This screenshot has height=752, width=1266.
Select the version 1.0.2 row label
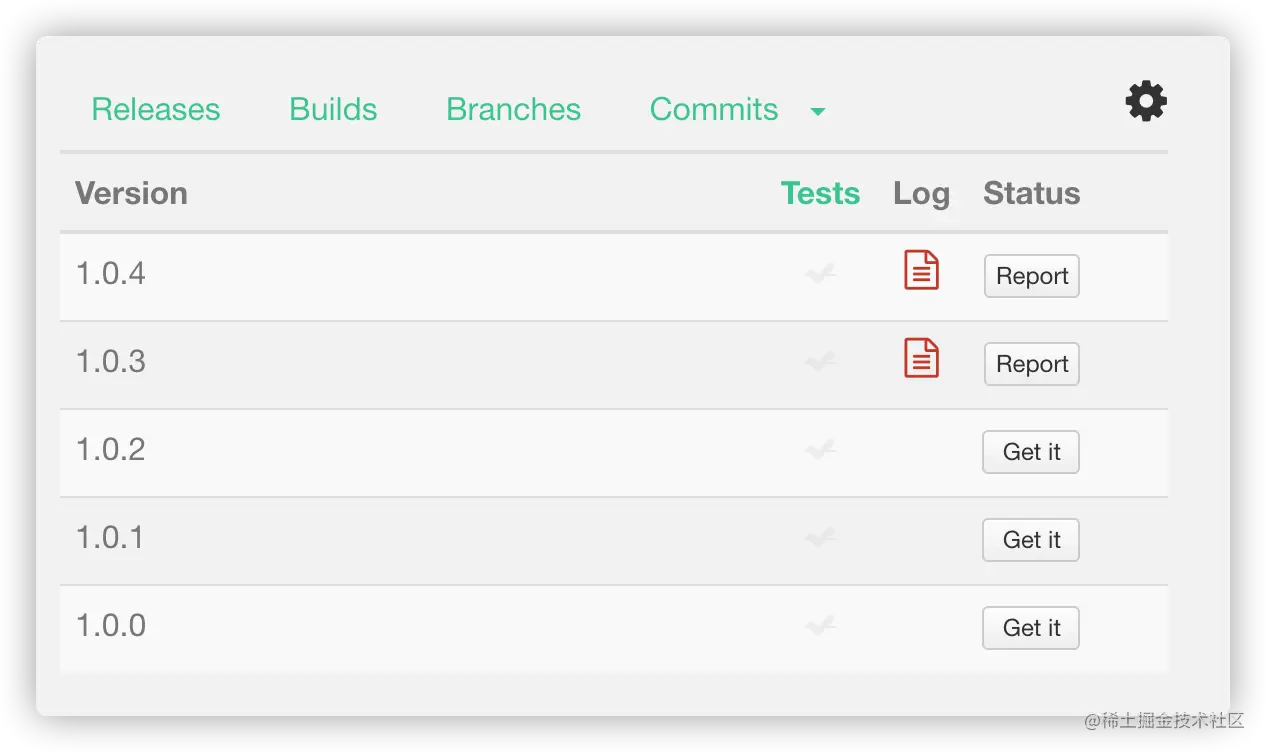pos(111,449)
